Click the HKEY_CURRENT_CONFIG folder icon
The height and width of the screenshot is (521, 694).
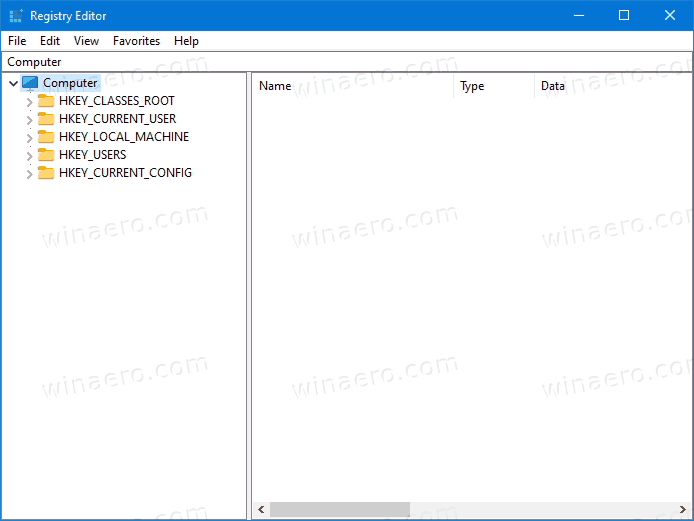pyautogui.click(x=46, y=173)
